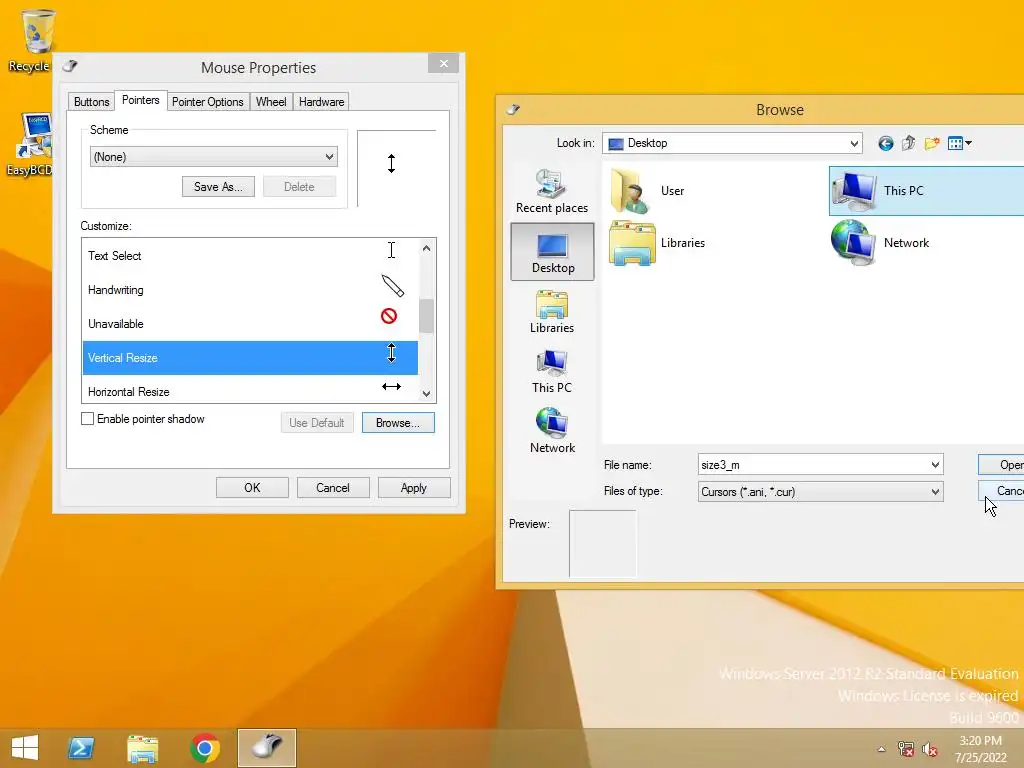Click the Start button on taskbar
The image size is (1024, 768).
[x=25, y=748]
